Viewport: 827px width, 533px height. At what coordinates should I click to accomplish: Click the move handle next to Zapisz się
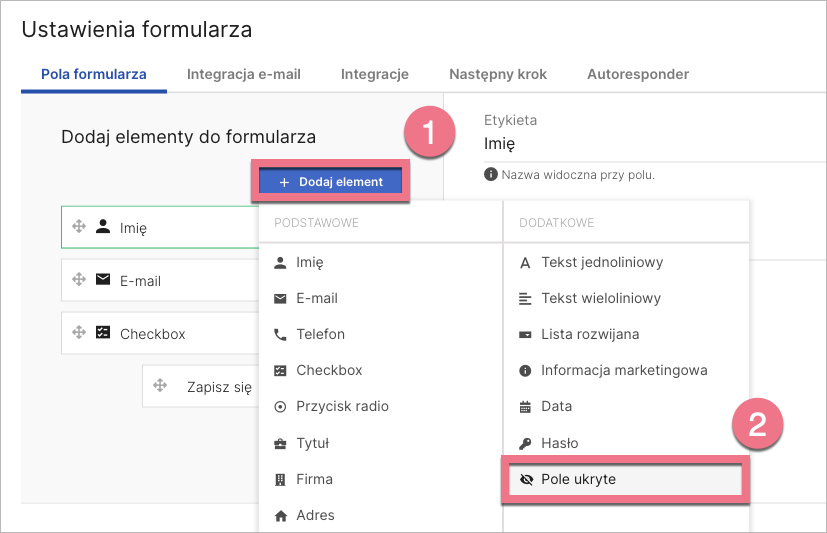[160, 387]
